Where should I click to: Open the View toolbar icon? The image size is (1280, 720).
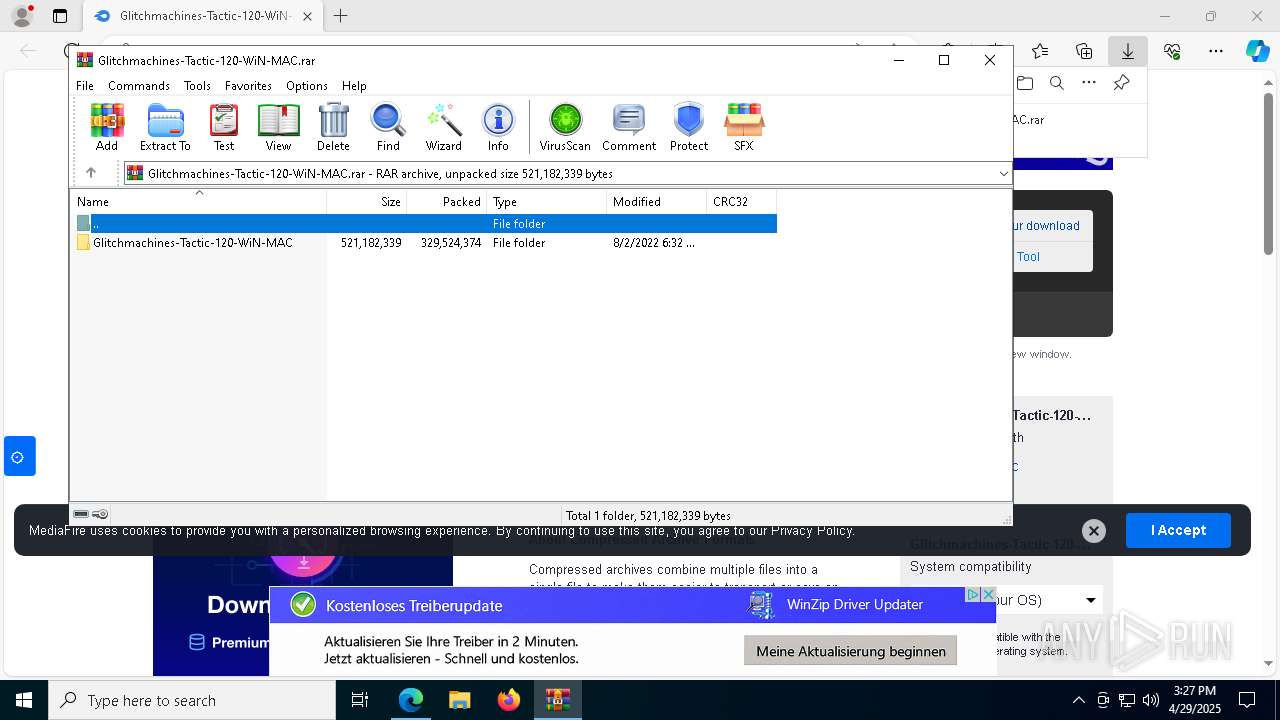click(278, 127)
